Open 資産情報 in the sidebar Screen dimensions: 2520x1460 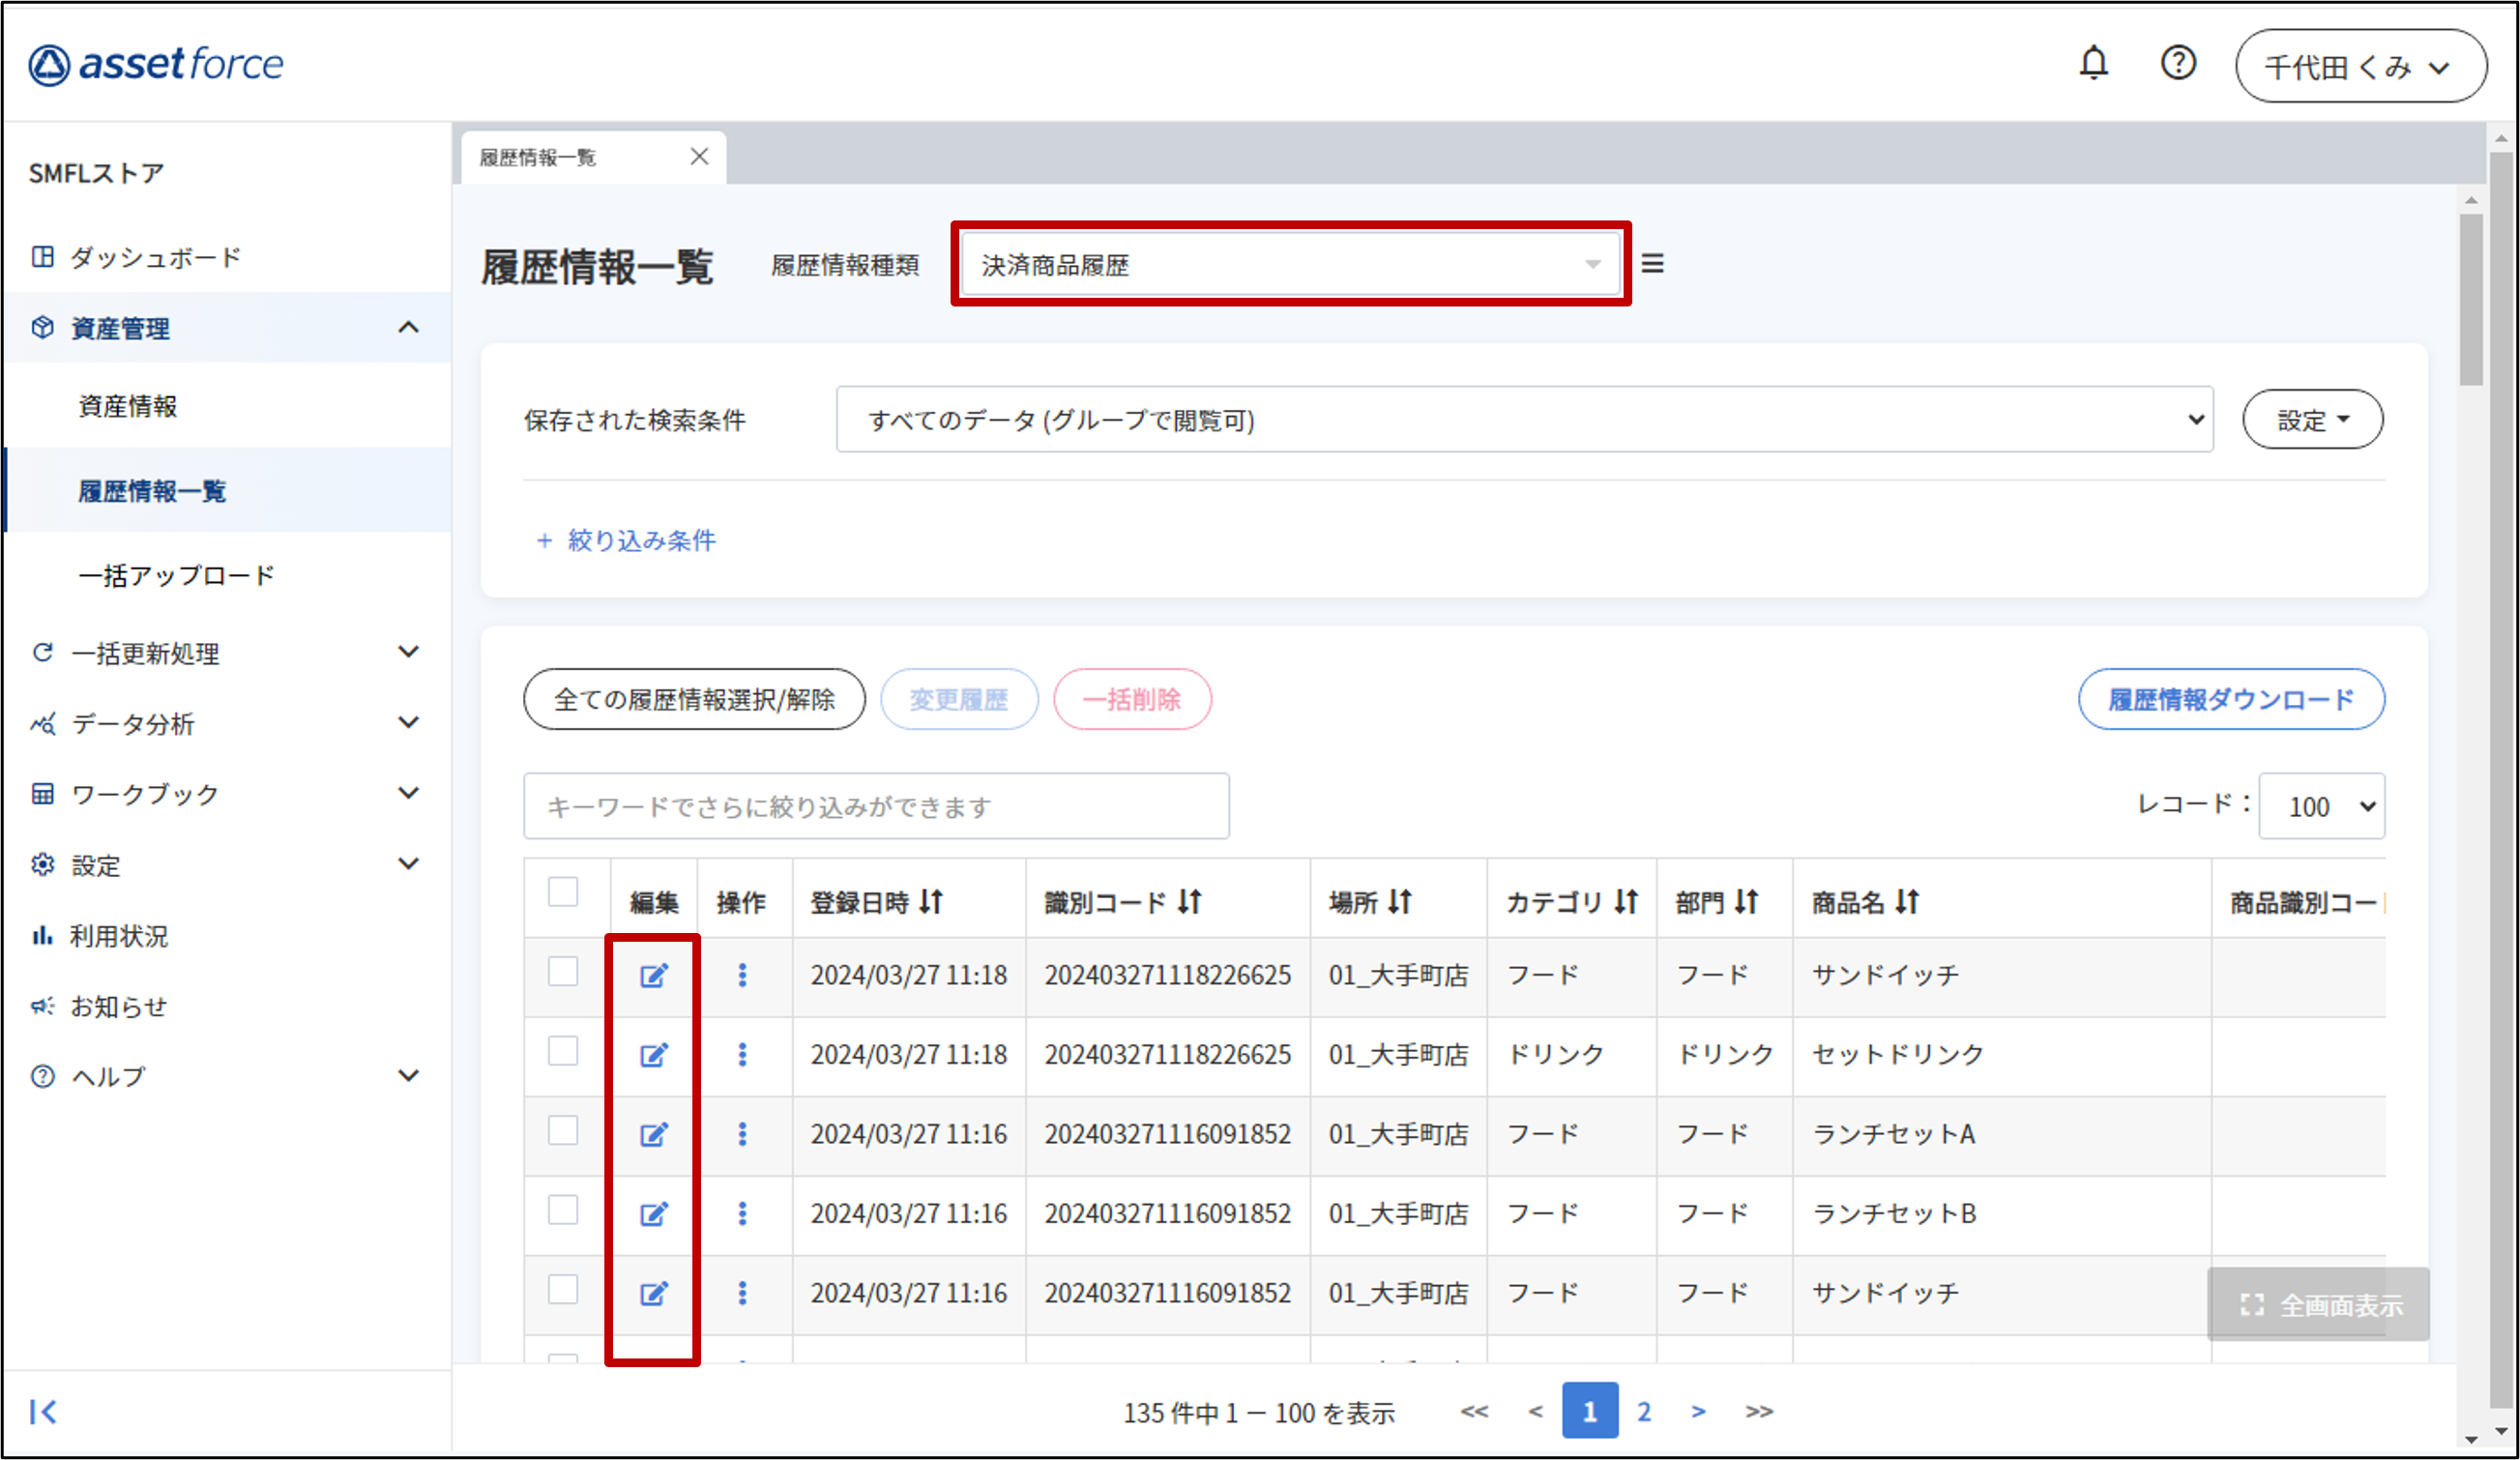pos(128,406)
